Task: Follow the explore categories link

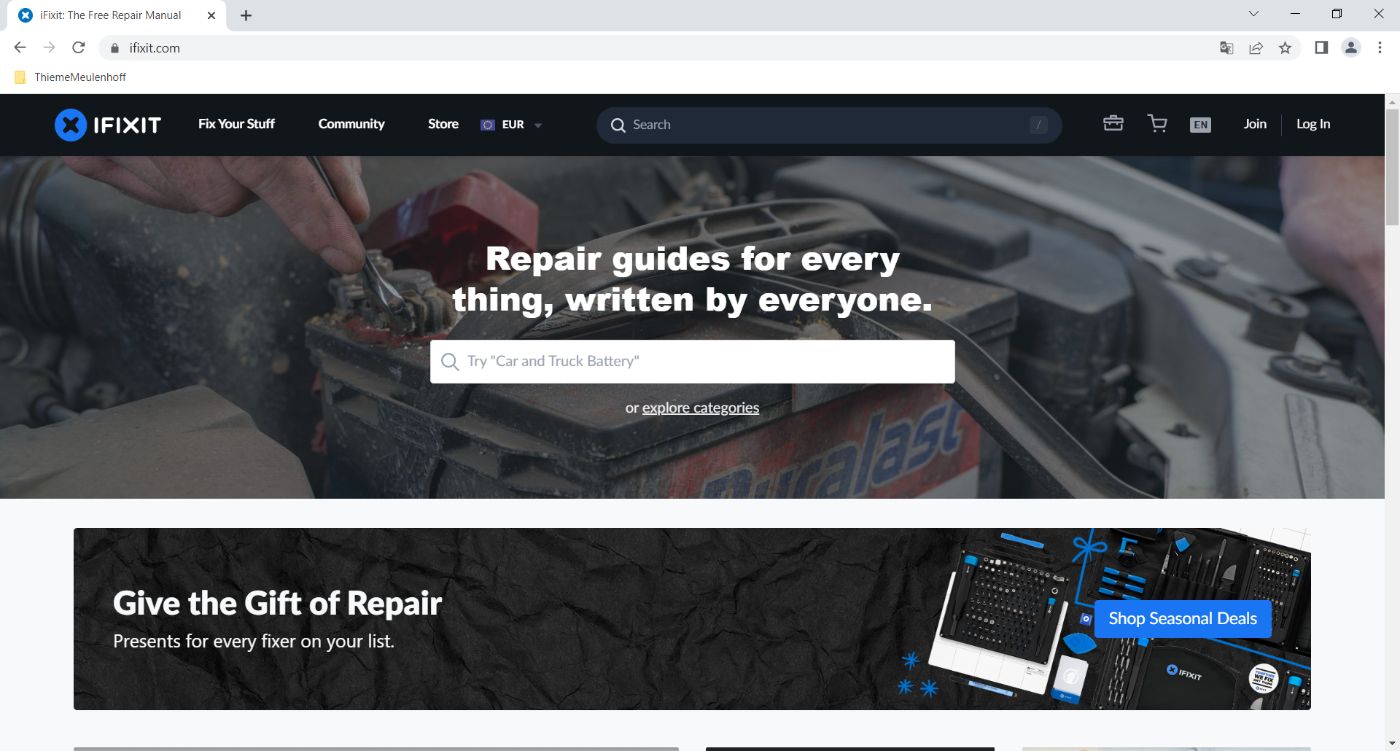Action: click(700, 408)
